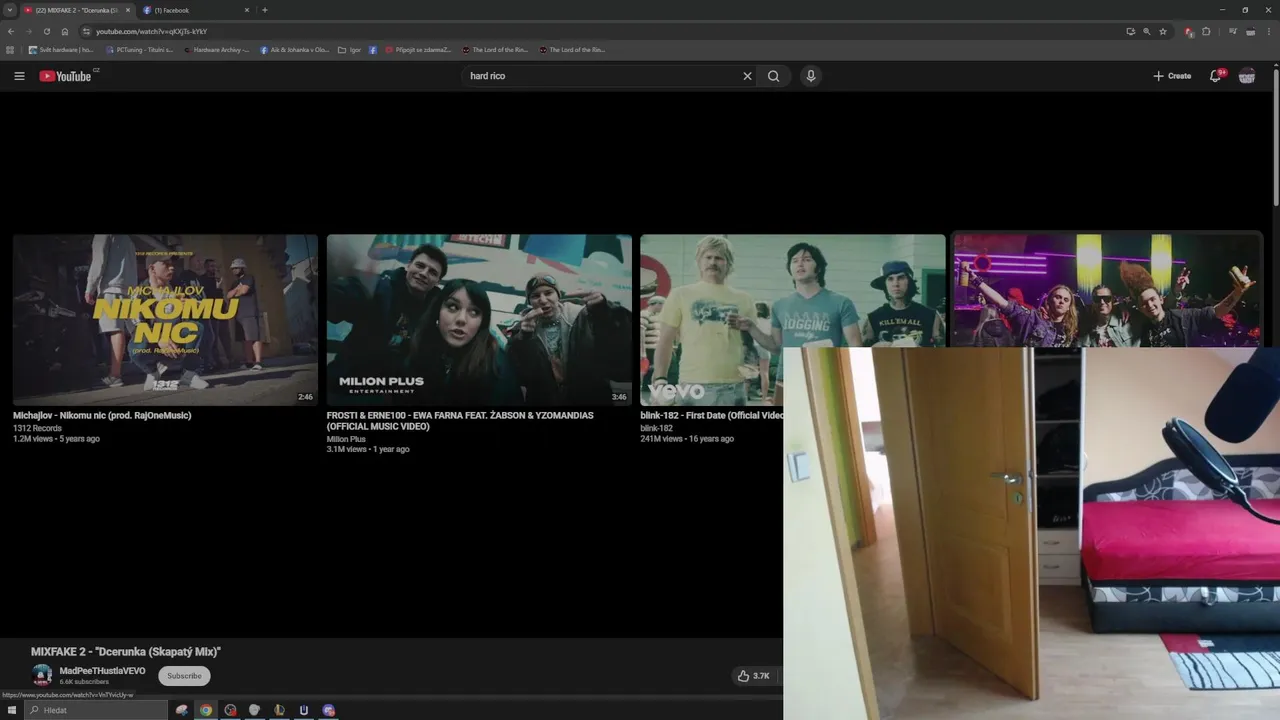Click the Hledat taskbar search box
1280x720 pixels.
(96, 710)
